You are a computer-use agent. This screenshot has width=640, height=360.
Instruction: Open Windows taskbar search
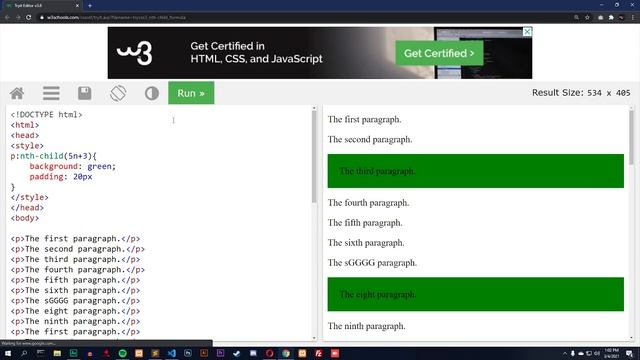click(x=24, y=353)
